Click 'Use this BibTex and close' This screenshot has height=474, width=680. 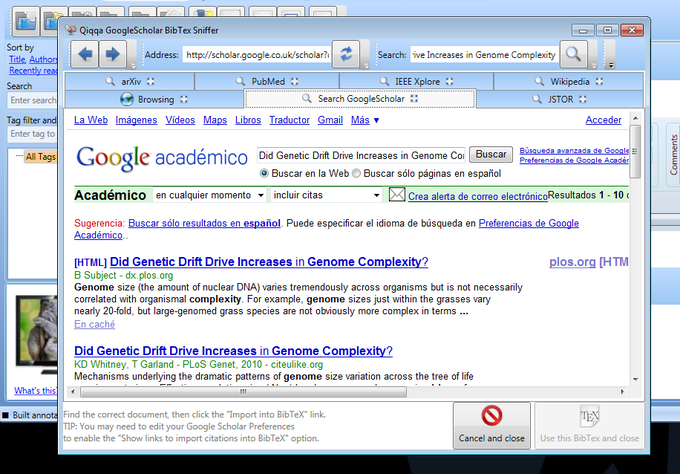click(x=589, y=426)
